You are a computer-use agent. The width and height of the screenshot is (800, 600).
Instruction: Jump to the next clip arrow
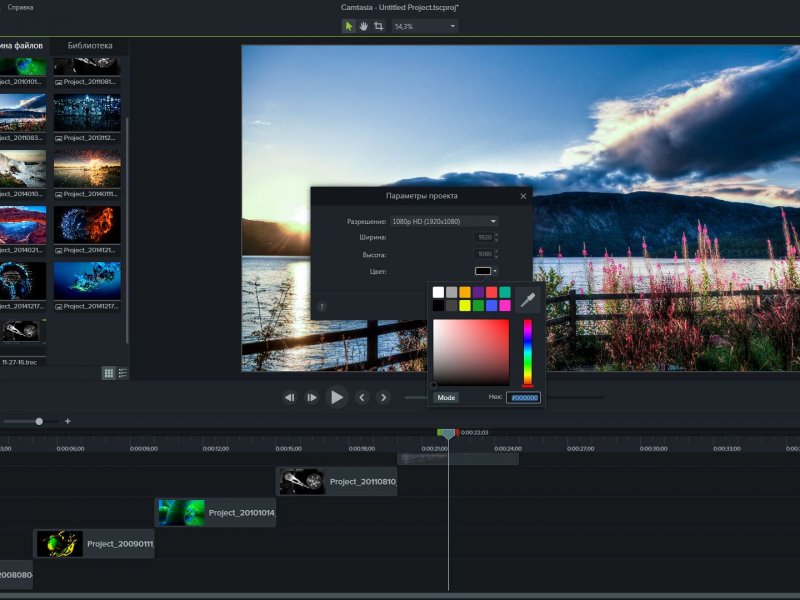coord(384,397)
